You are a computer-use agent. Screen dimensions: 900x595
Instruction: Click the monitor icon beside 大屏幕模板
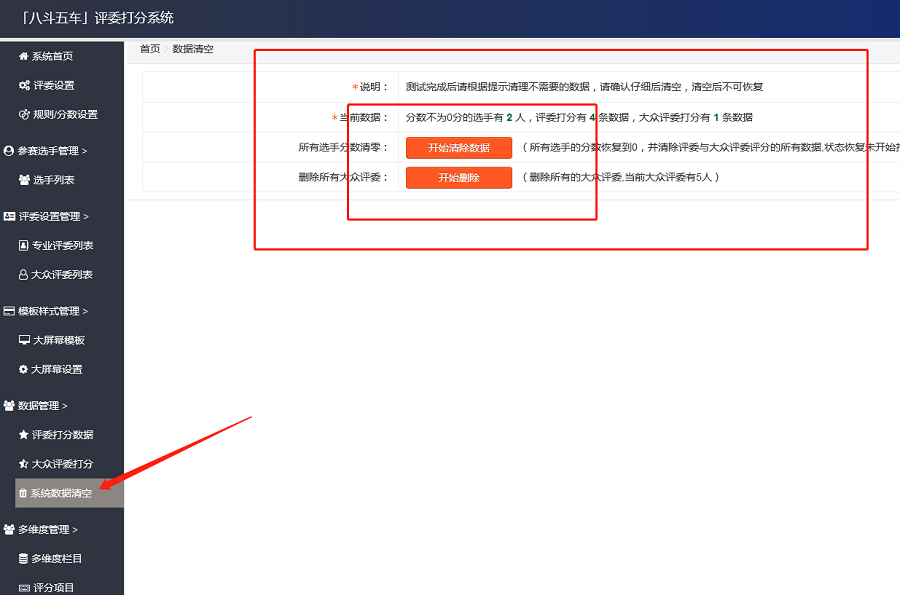pos(24,340)
